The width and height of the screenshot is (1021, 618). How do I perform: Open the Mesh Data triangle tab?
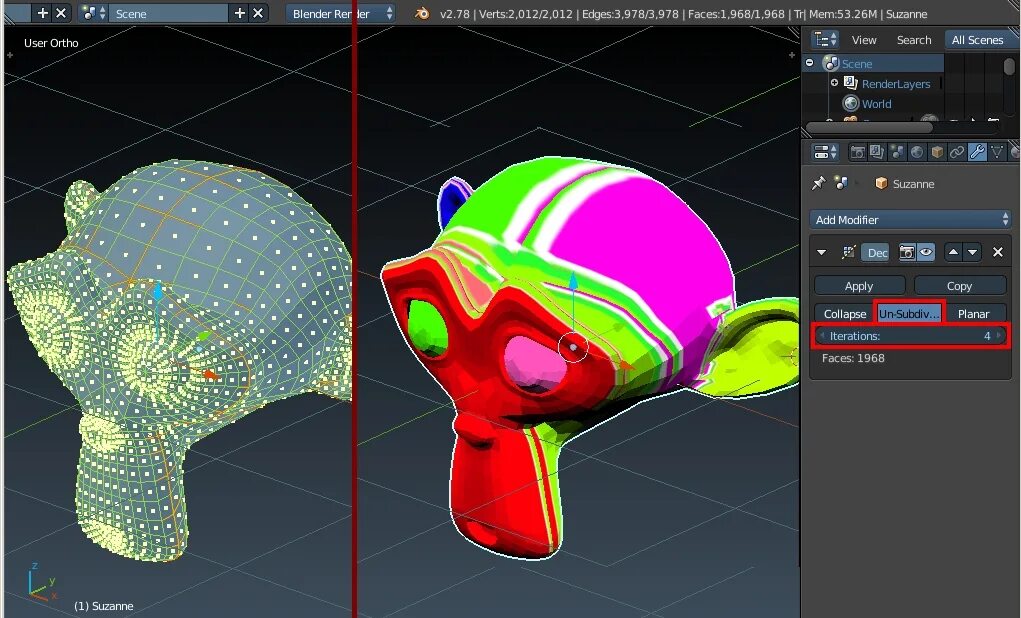point(996,152)
